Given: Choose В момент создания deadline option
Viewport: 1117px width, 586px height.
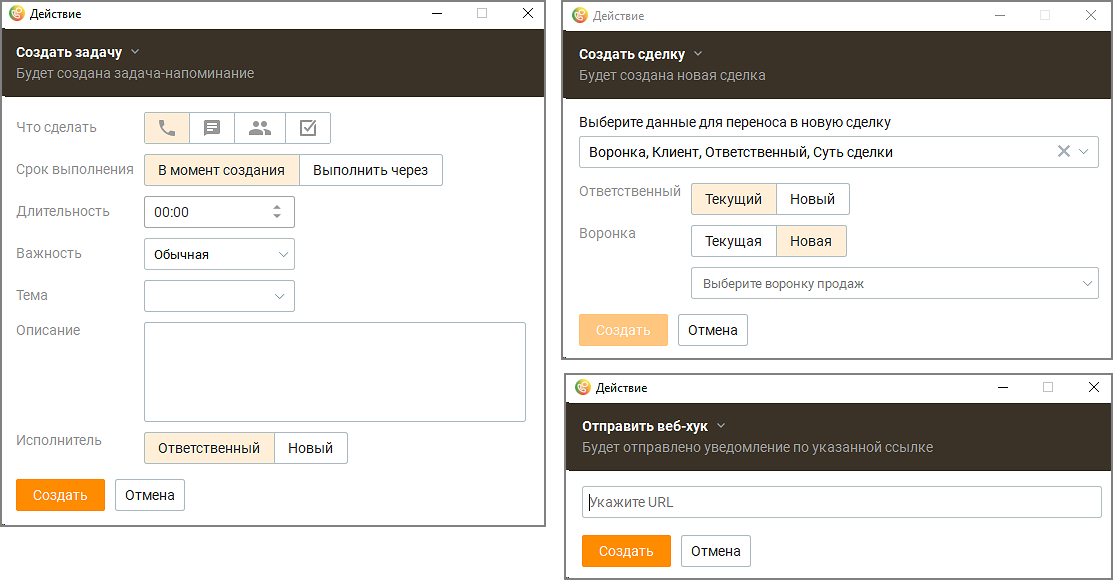Looking at the screenshot, I should click(x=222, y=170).
